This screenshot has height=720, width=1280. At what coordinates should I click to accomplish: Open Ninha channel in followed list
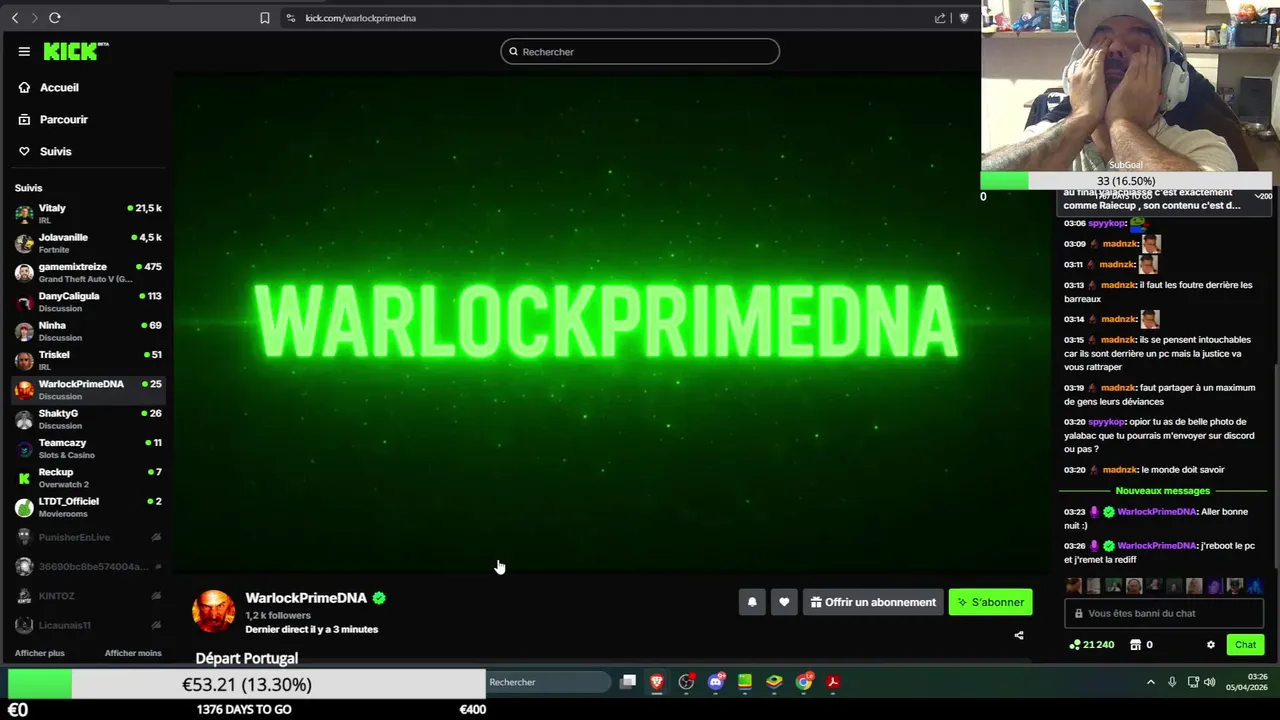(x=88, y=331)
